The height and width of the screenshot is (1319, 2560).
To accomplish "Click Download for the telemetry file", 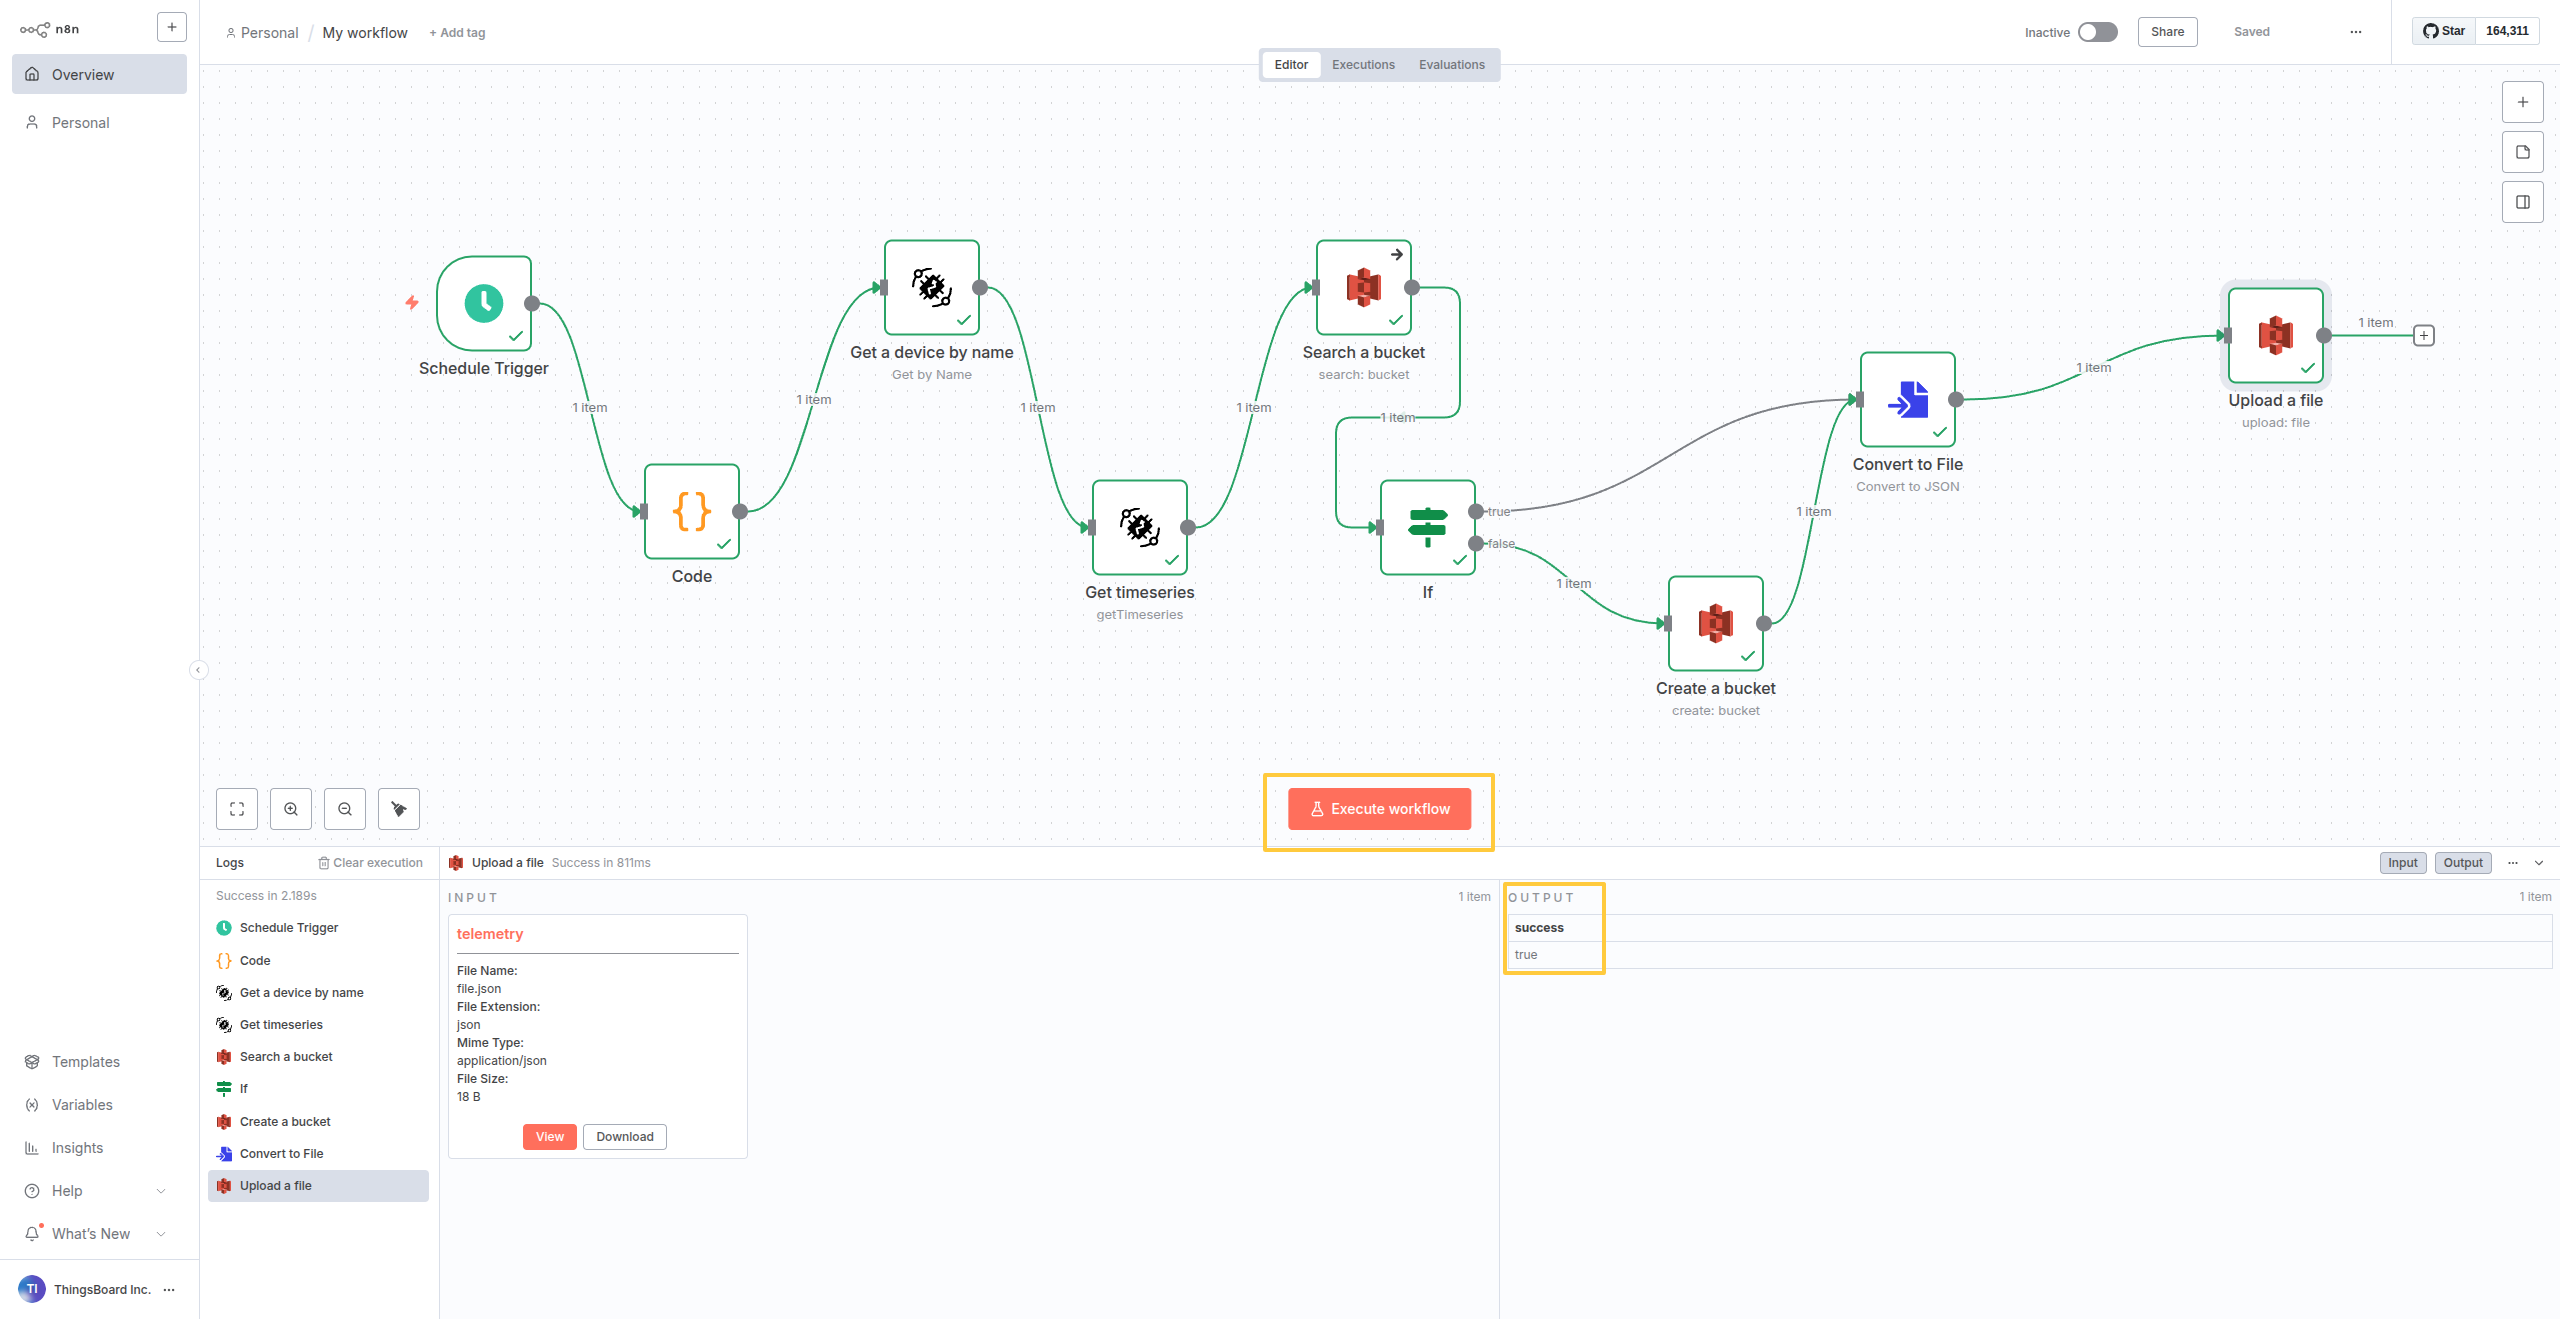I will 624,1137.
